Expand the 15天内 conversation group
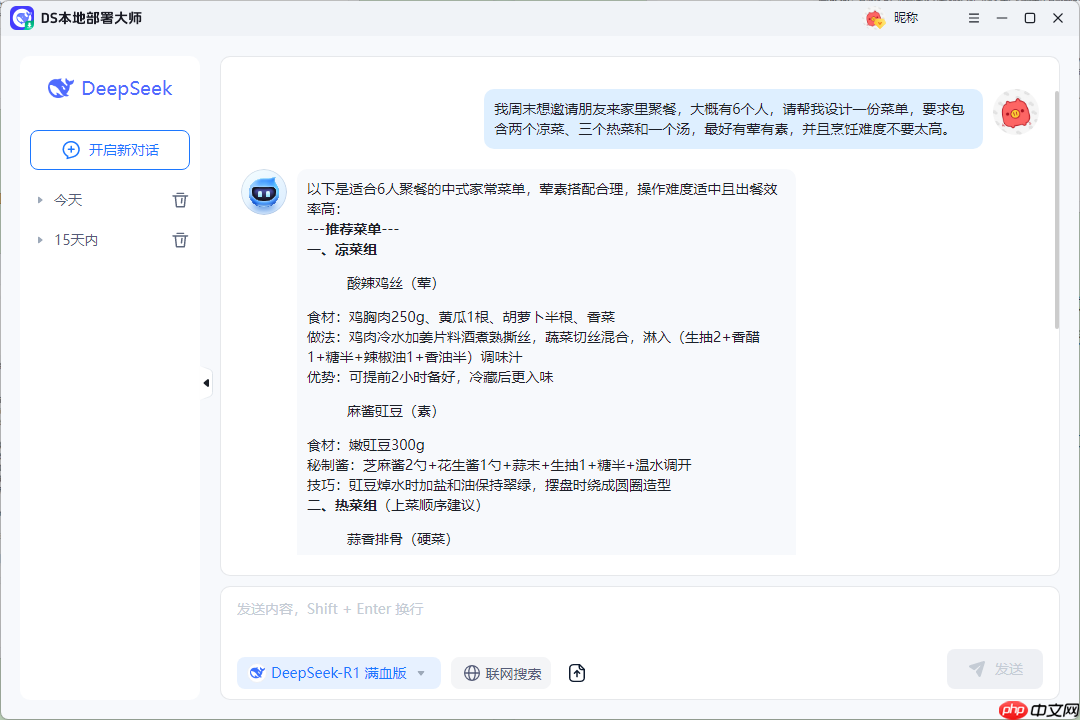 click(x=39, y=239)
